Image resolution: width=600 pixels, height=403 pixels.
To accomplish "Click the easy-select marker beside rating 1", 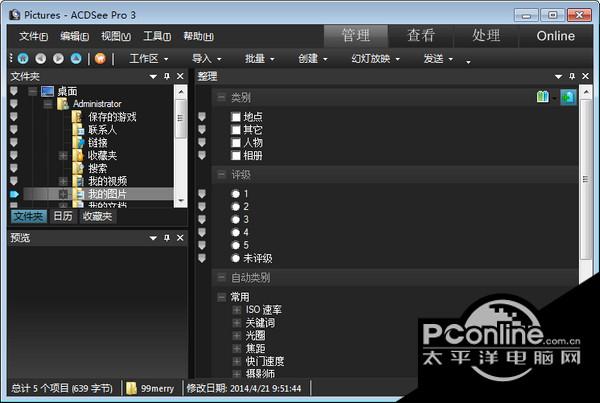I will click(202, 194).
